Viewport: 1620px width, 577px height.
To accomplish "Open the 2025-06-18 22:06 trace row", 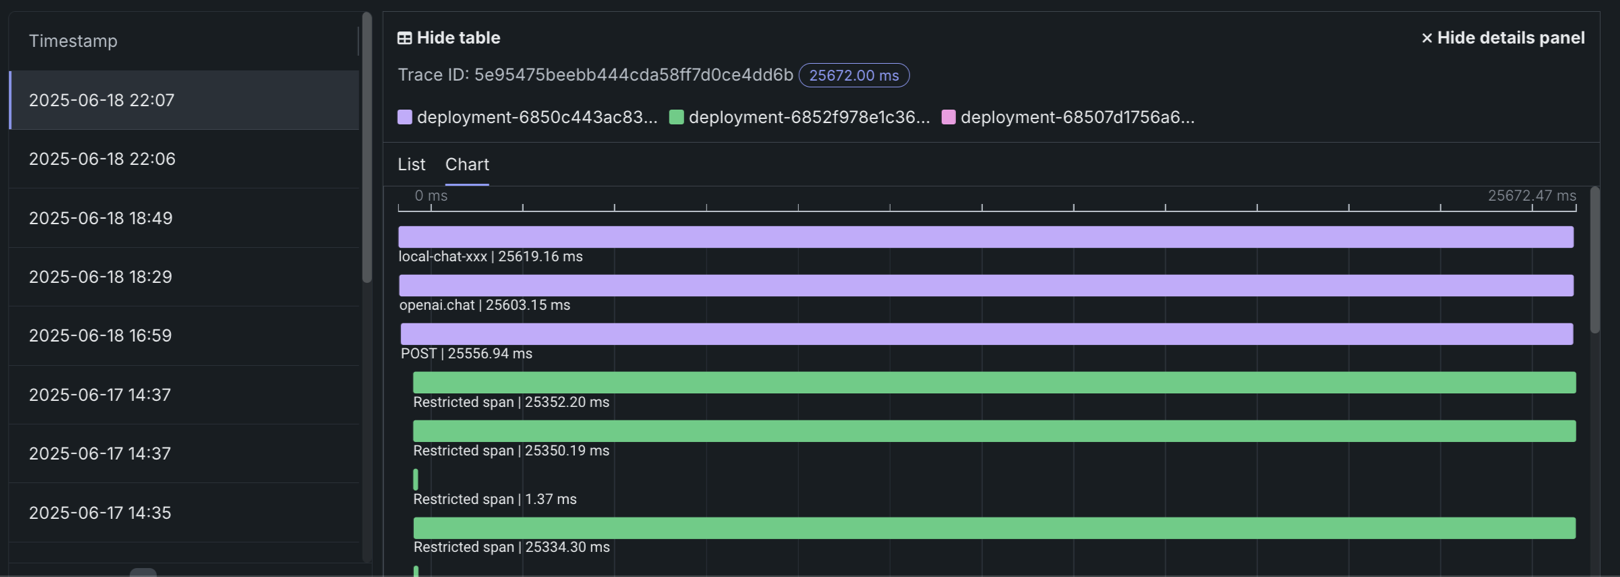I will click(184, 159).
